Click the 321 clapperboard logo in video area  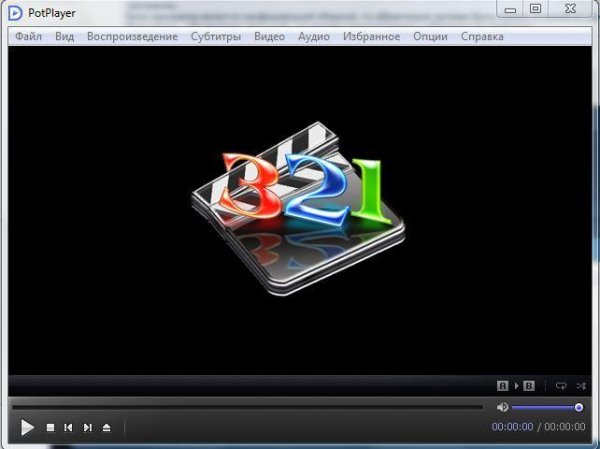(x=298, y=209)
